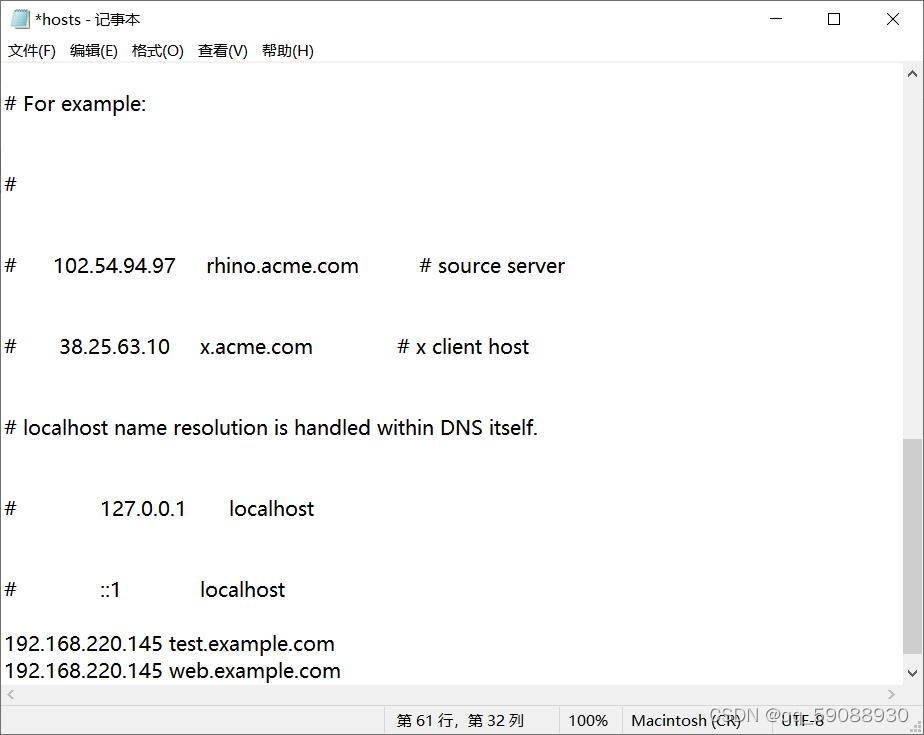
Task: Click on 'x.acme.com' text
Action: tap(256, 347)
